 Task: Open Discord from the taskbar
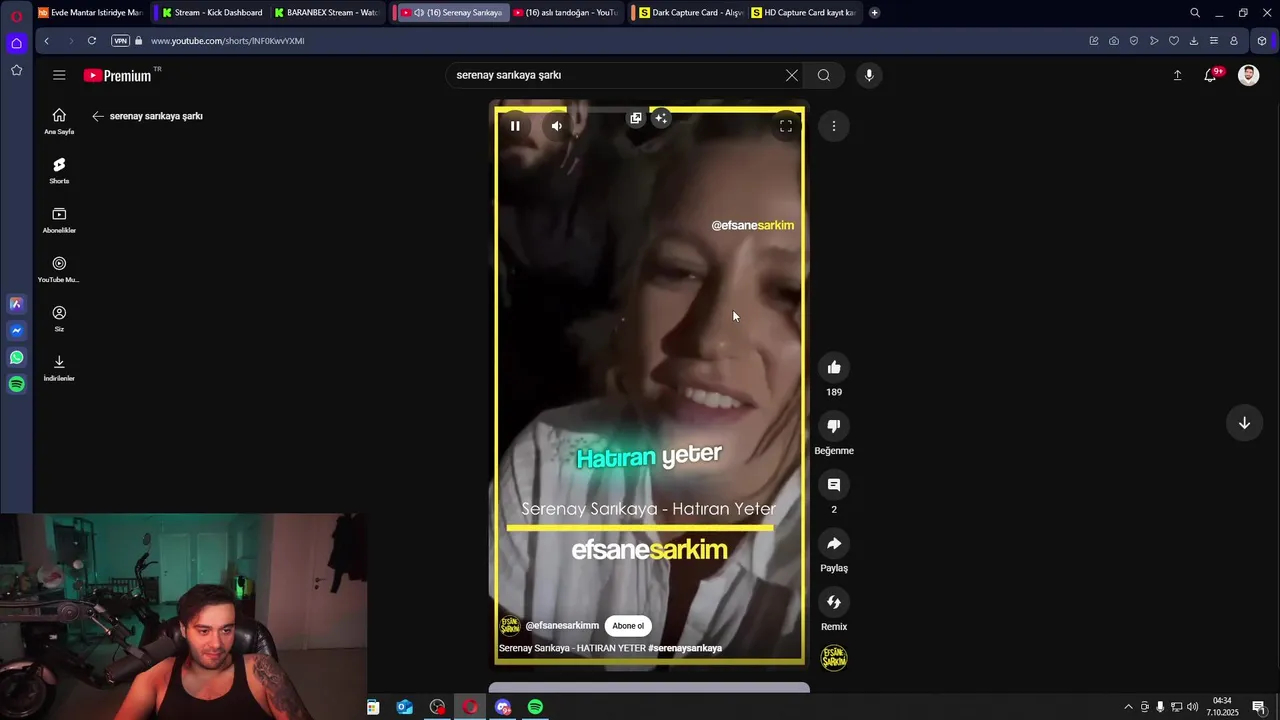(x=503, y=707)
